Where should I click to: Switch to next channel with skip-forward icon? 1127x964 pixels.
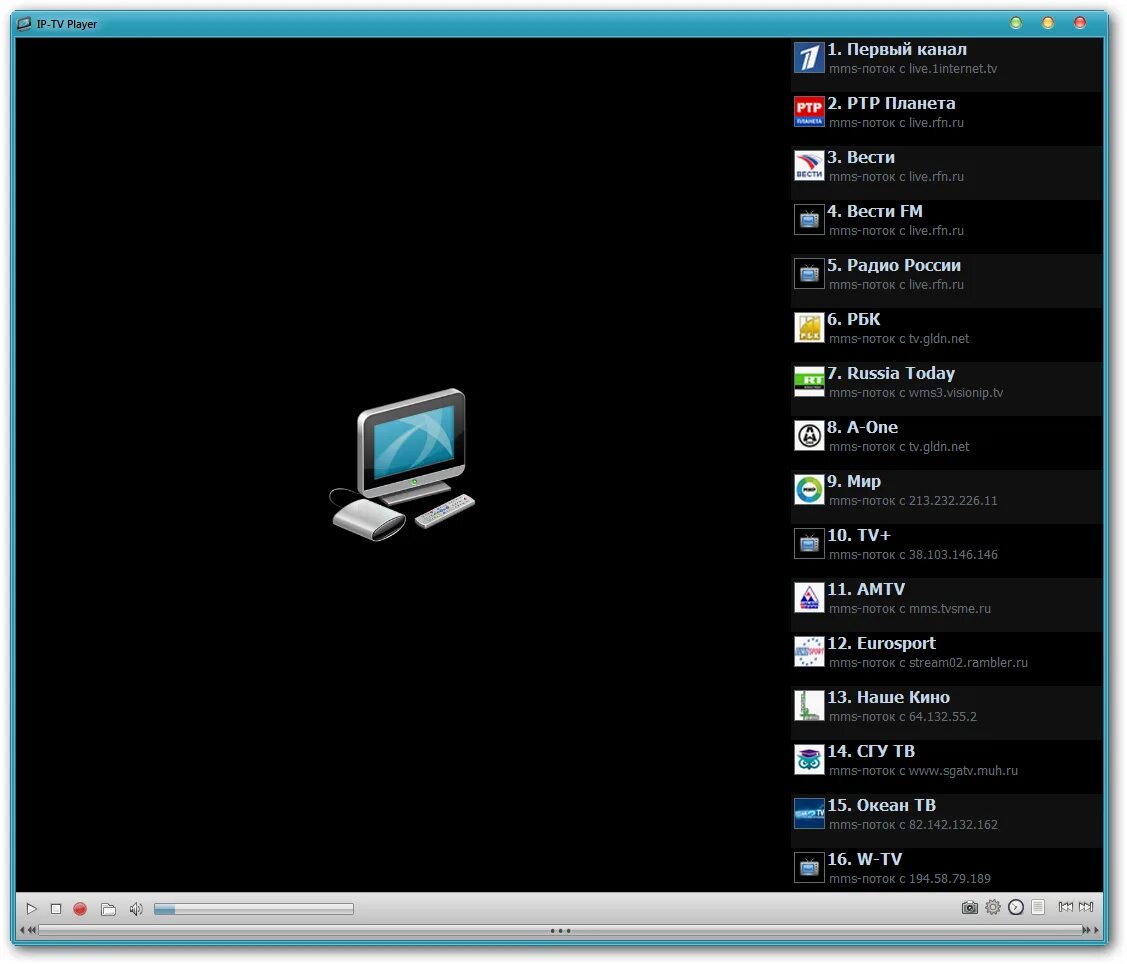pyautogui.click(x=1086, y=906)
